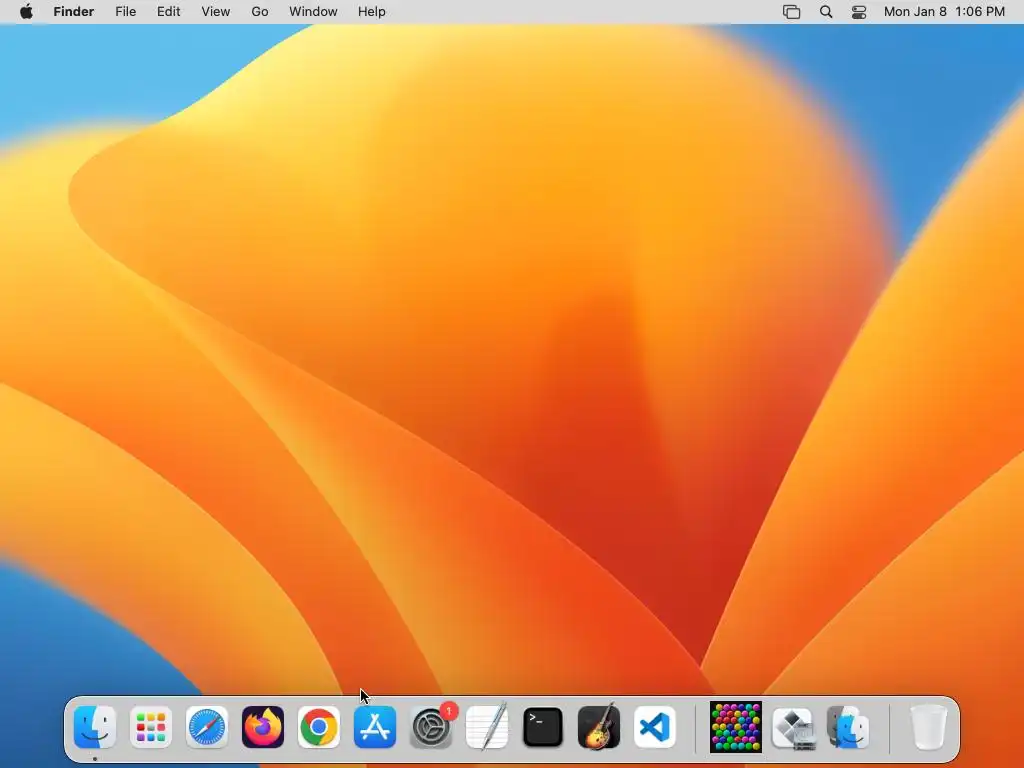The image size is (1024, 768).
Task: Open the Go menu
Action: tap(260, 12)
